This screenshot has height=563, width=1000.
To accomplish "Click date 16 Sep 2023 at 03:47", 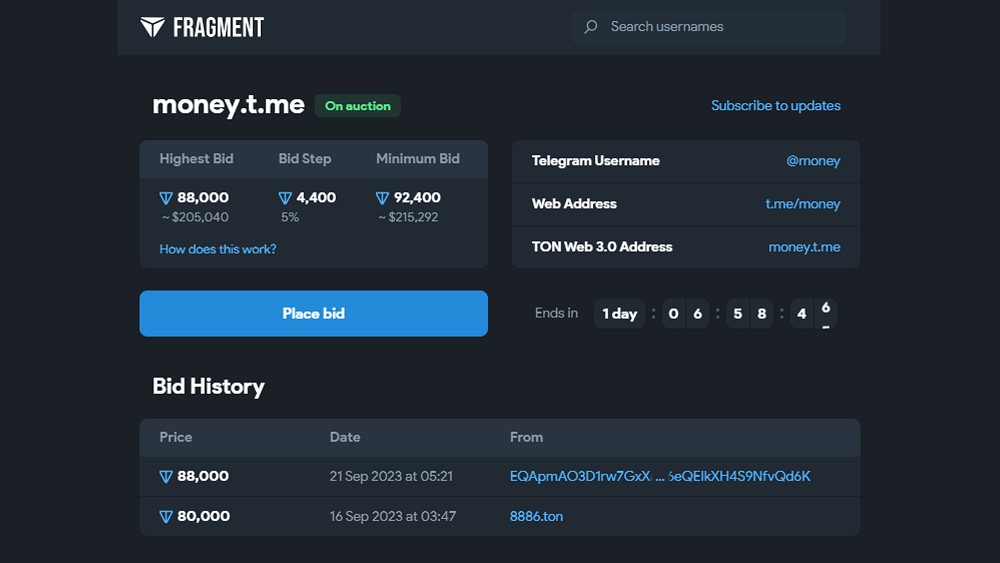I will 393,516.
